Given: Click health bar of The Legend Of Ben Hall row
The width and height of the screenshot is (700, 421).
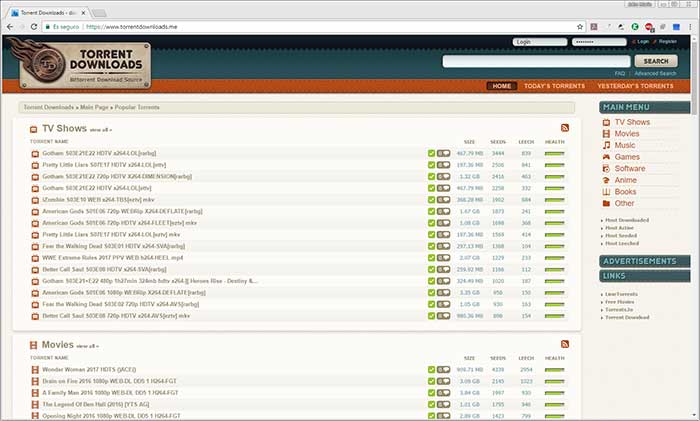Looking at the screenshot, I should point(554,405).
